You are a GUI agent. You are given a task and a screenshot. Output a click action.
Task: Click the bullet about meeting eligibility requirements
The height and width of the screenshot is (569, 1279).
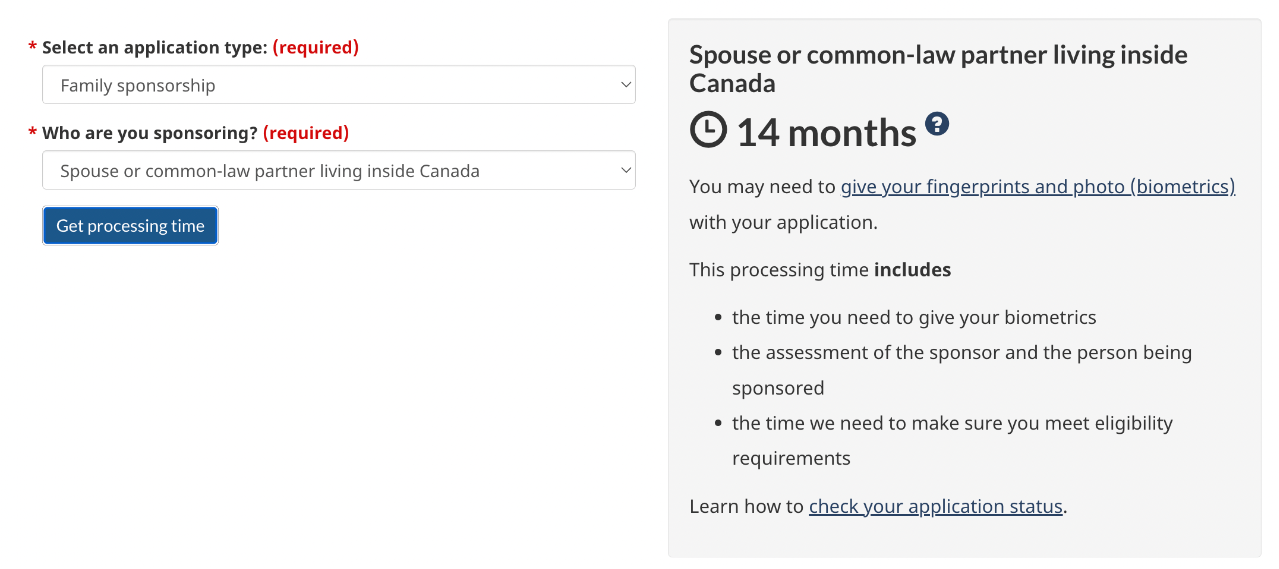(952, 424)
